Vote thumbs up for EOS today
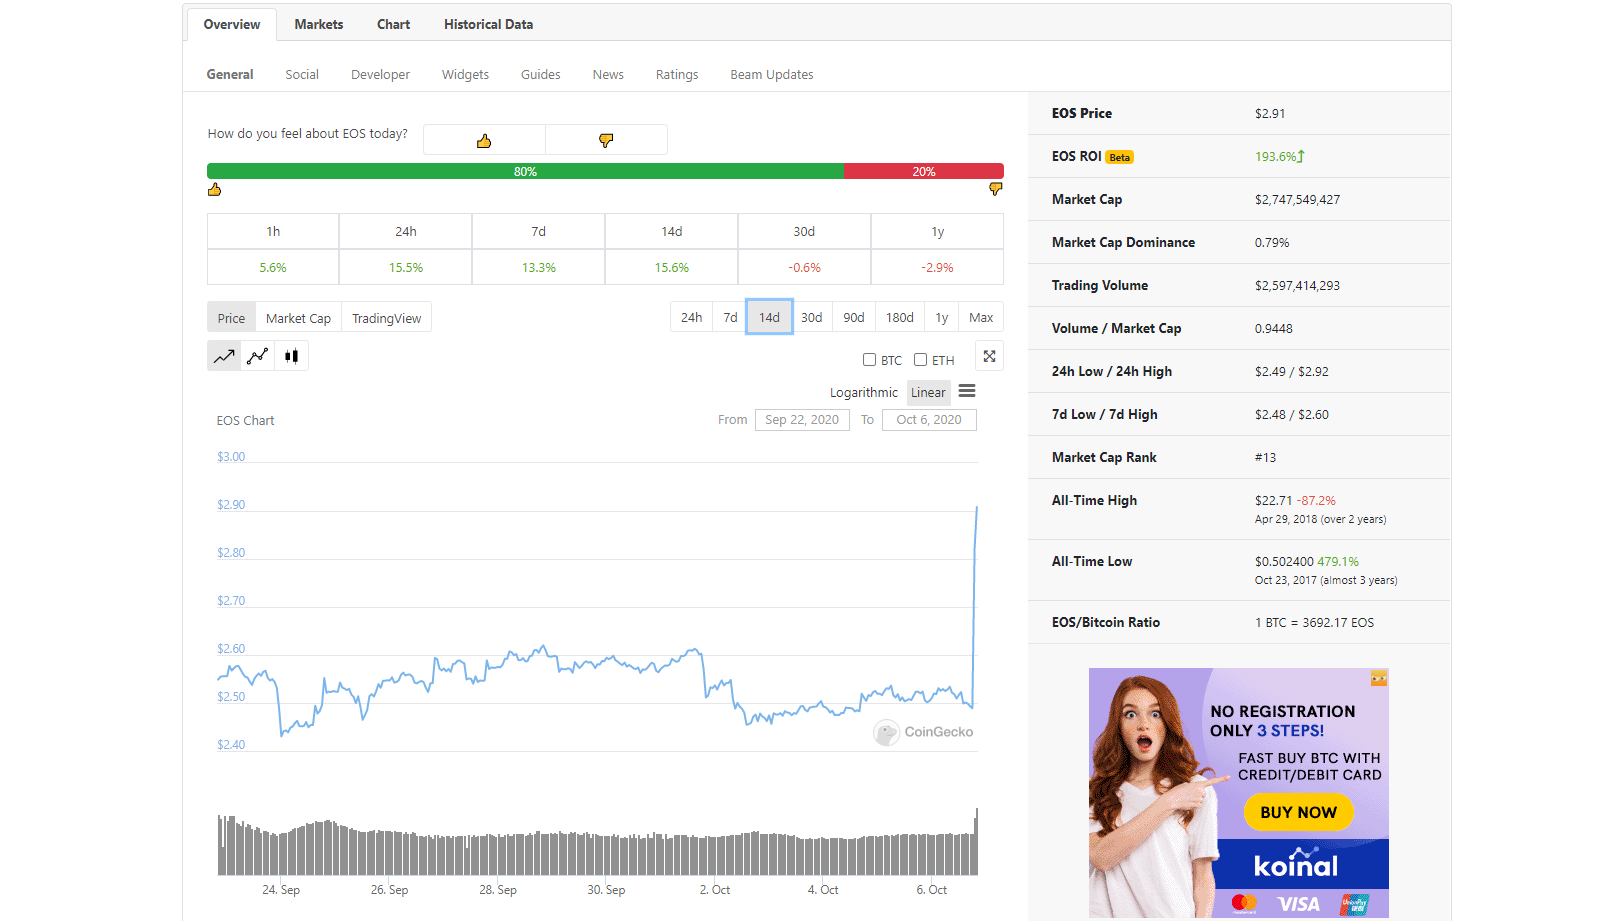 [484, 140]
